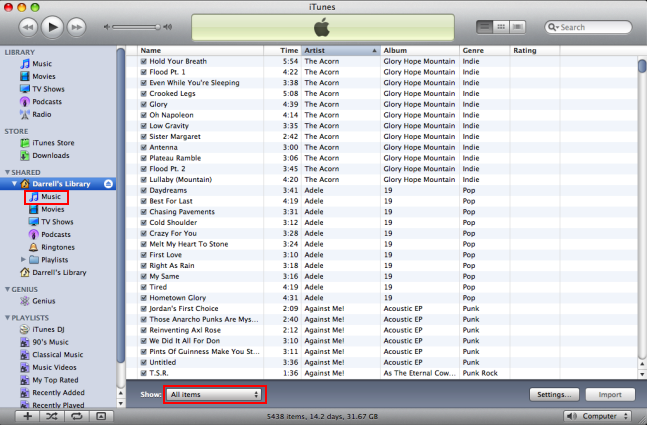Switch to list view

pyautogui.click(x=484, y=27)
